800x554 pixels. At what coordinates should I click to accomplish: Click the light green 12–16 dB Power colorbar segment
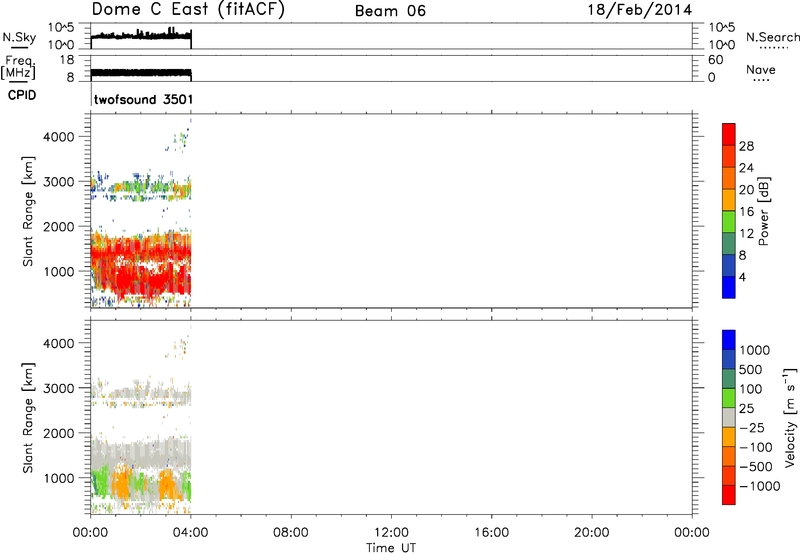729,221
